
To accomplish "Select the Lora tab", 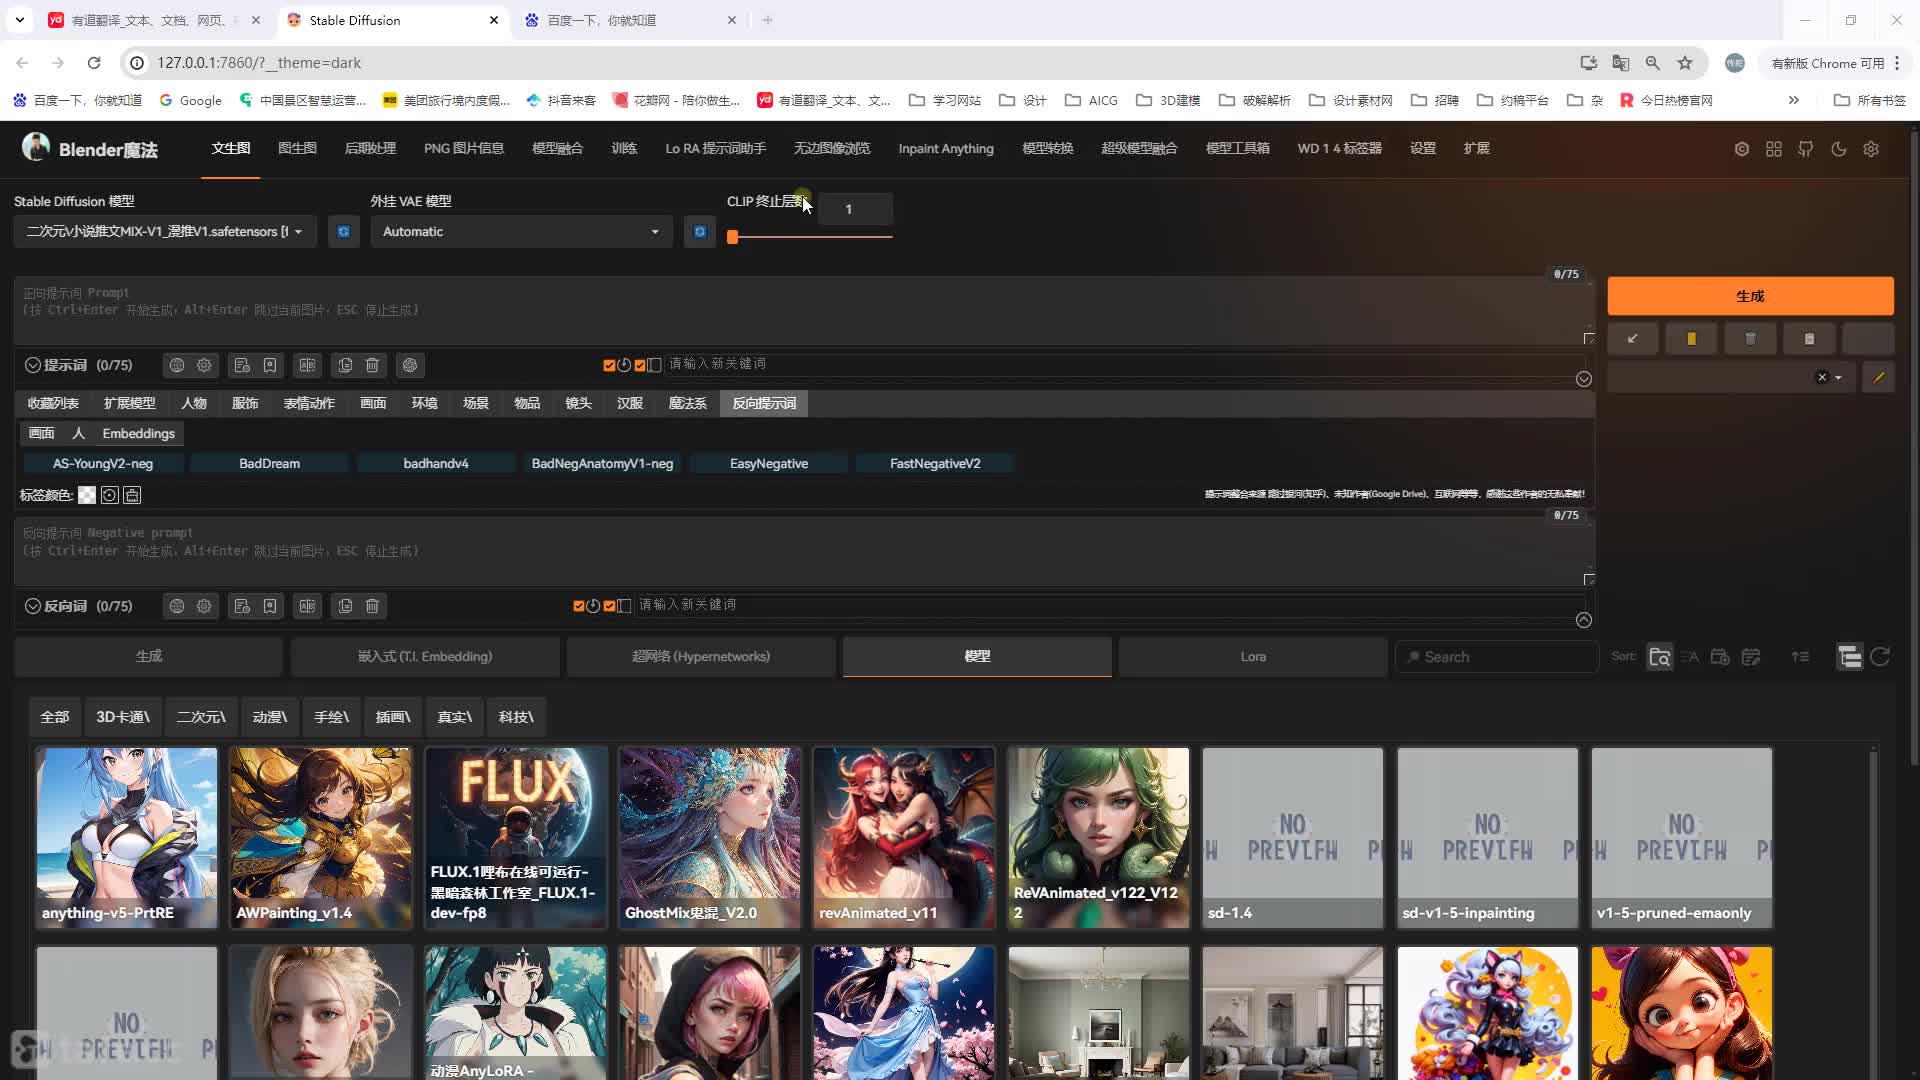I will pyautogui.click(x=1253, y=657).
